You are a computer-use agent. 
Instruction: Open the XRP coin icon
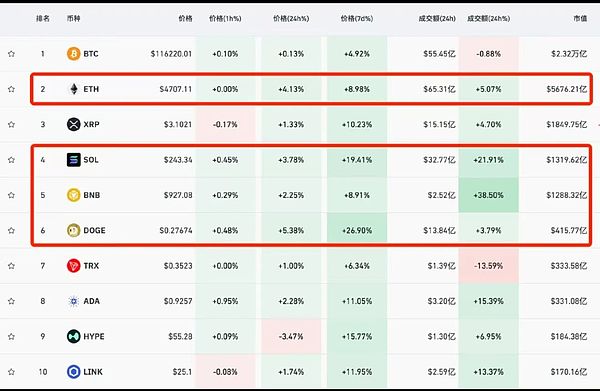coord(73,124)
